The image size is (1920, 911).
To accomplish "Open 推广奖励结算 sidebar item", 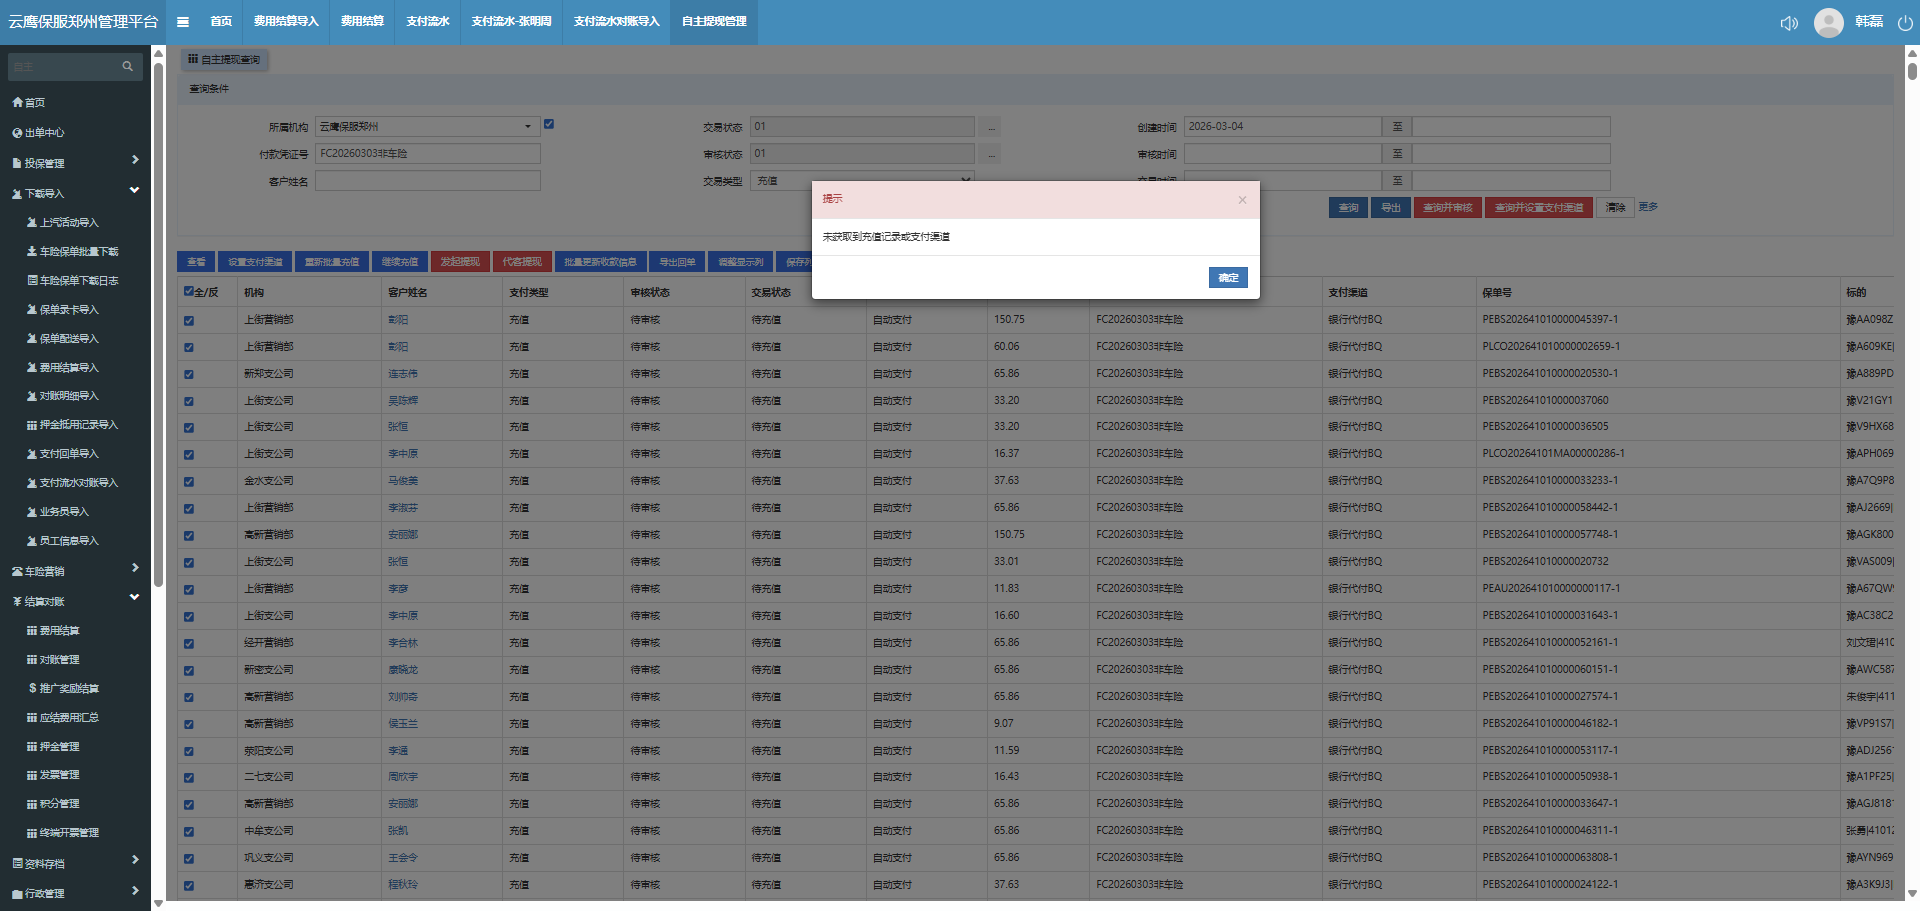I will [x=68, y=689].
